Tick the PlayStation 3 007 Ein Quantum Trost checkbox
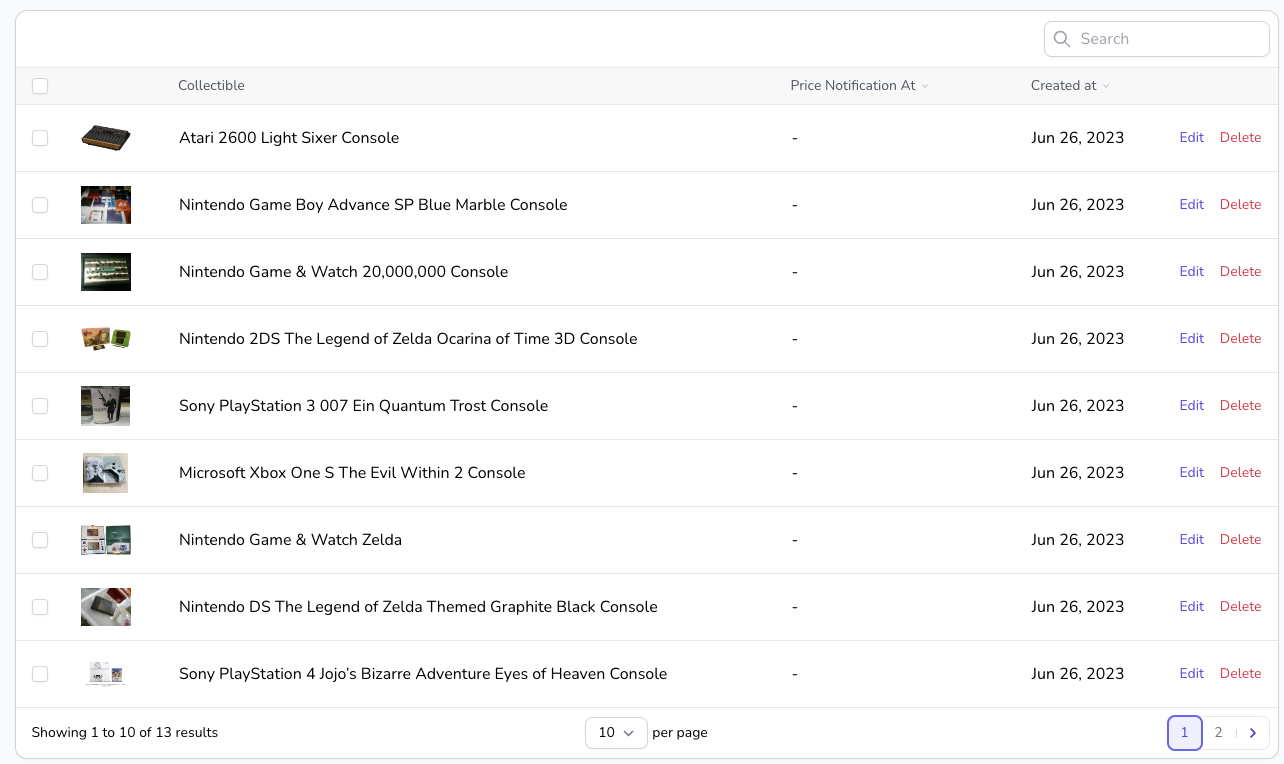 (40, 406)
